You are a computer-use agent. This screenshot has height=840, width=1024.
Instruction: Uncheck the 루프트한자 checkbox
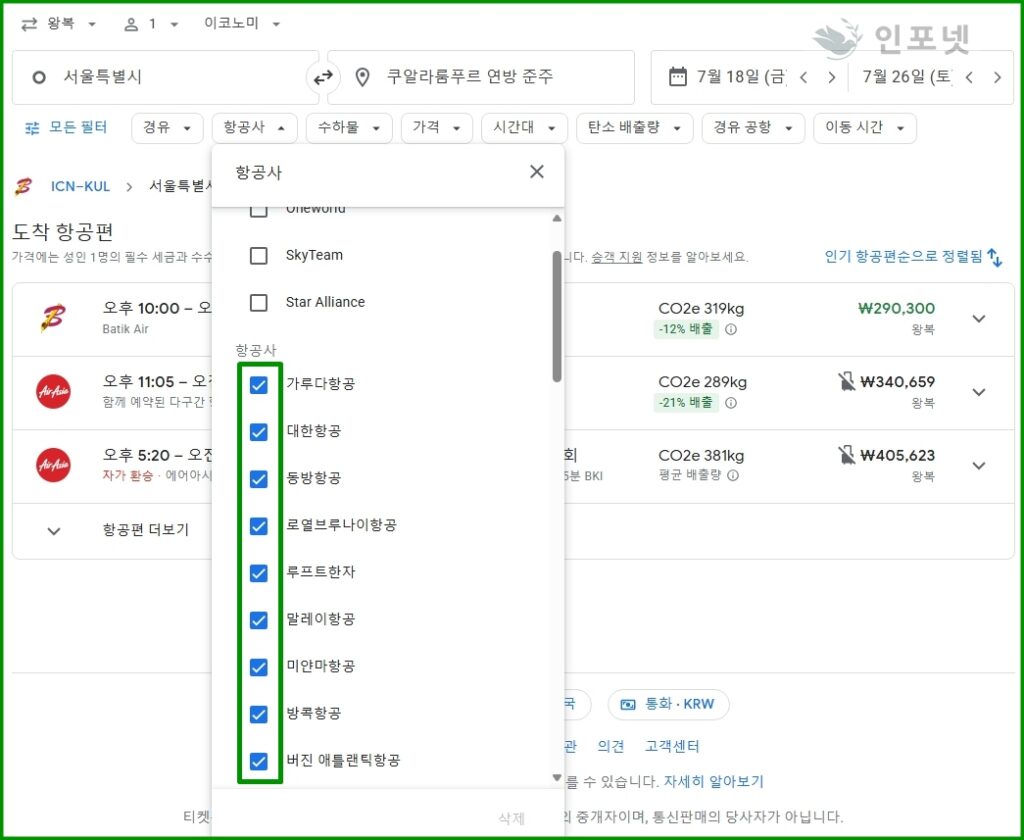pyautogui.click(x=259, y=573)
